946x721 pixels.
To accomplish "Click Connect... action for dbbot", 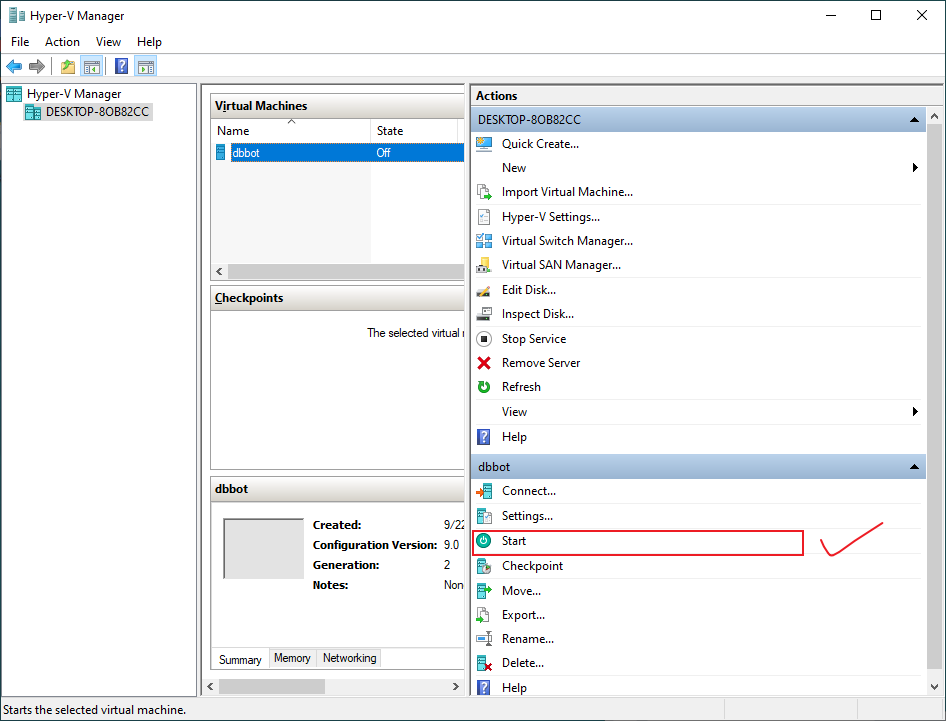I will (x=529, y=491).
